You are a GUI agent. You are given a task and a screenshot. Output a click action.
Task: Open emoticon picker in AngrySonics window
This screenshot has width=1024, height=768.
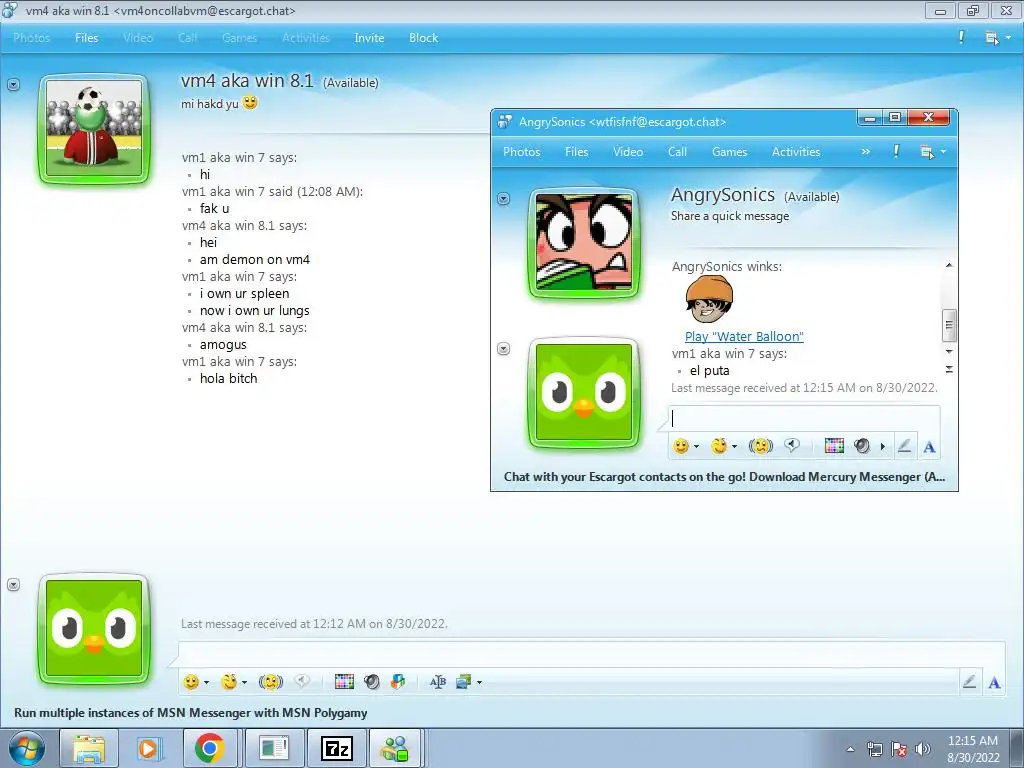point(681,446)
